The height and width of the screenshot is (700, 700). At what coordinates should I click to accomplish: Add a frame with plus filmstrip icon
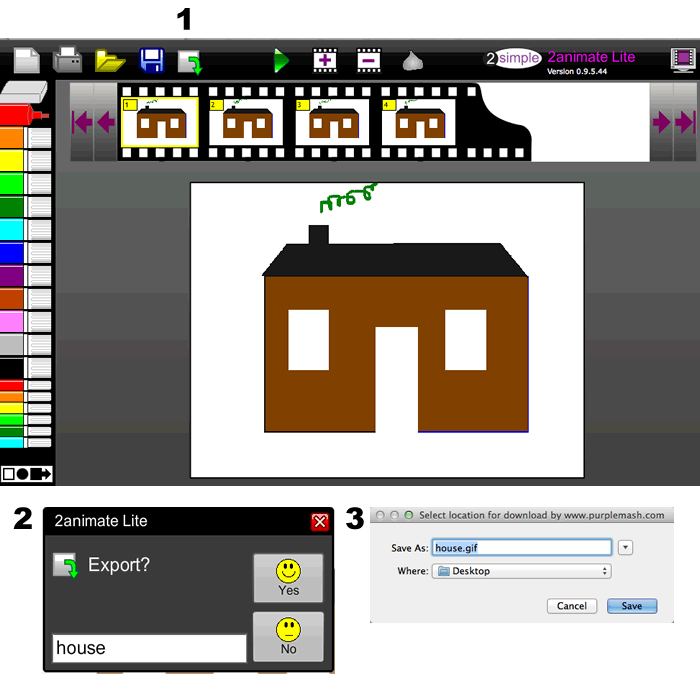point(325,60)
